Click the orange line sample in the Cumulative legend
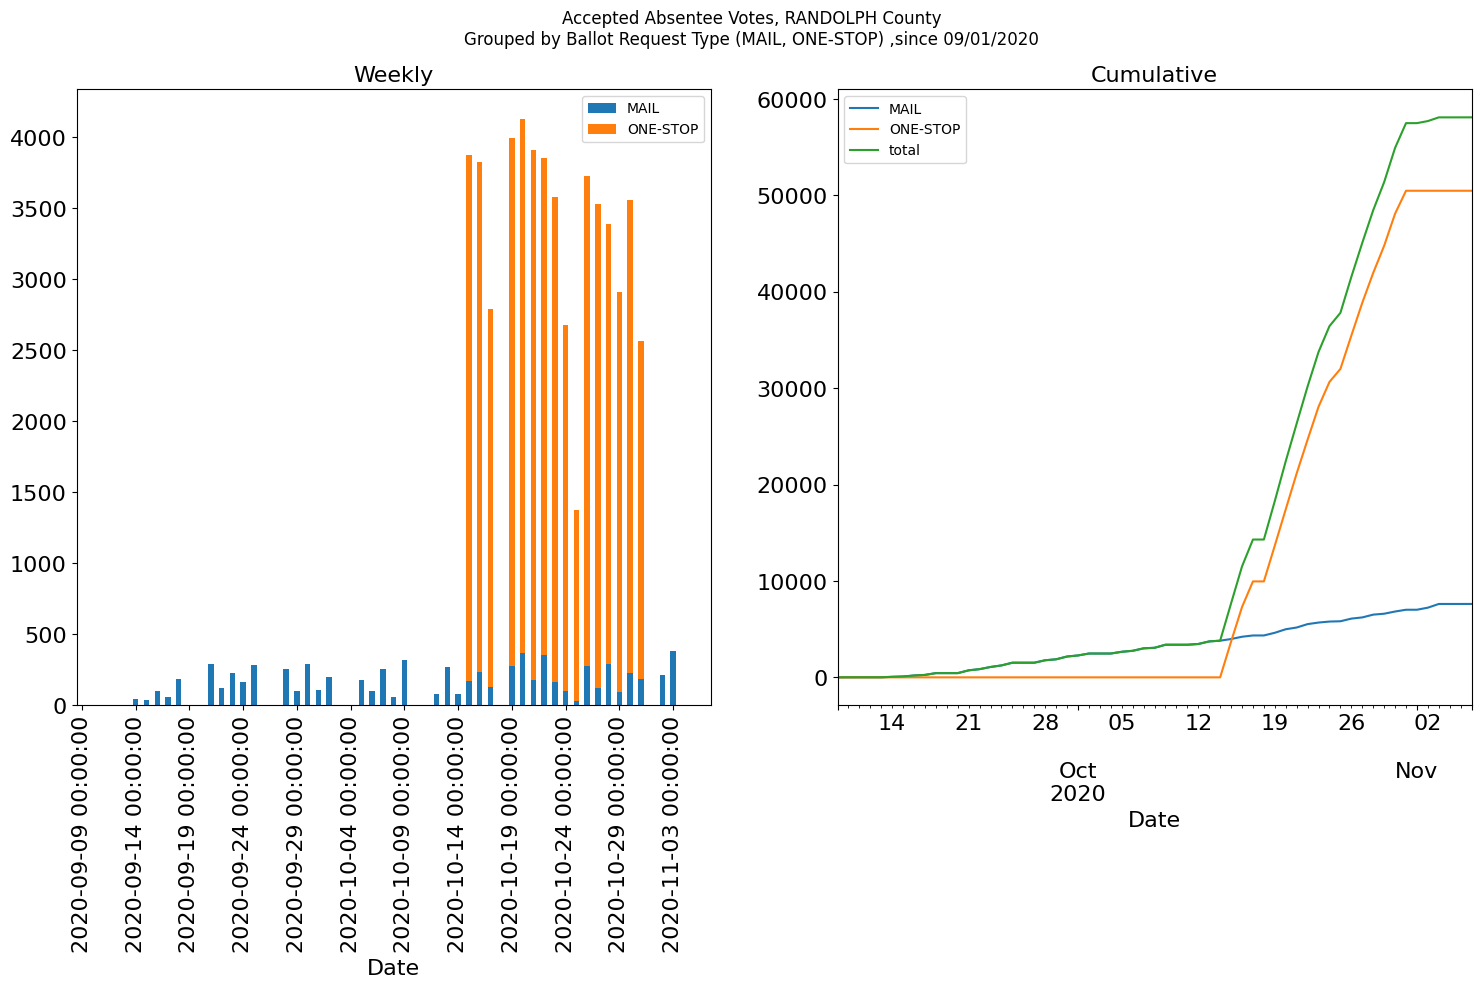The image size is (1481, 988). pyautogui.click(x=864, y=130)
